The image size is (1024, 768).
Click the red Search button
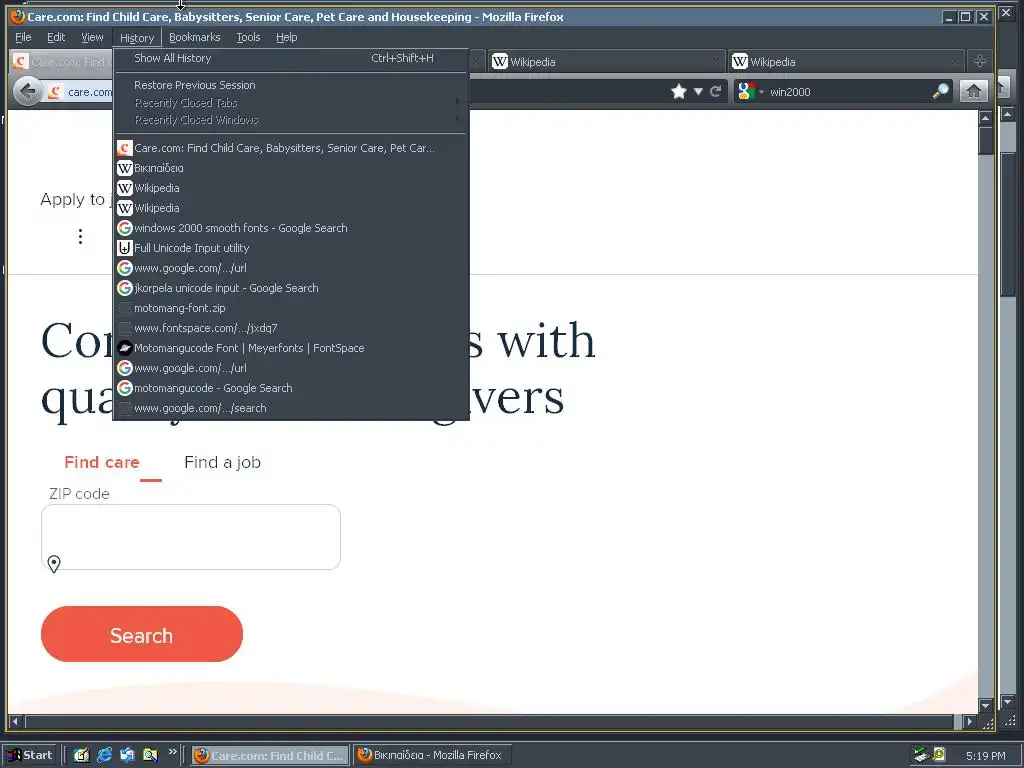(142, 634)
